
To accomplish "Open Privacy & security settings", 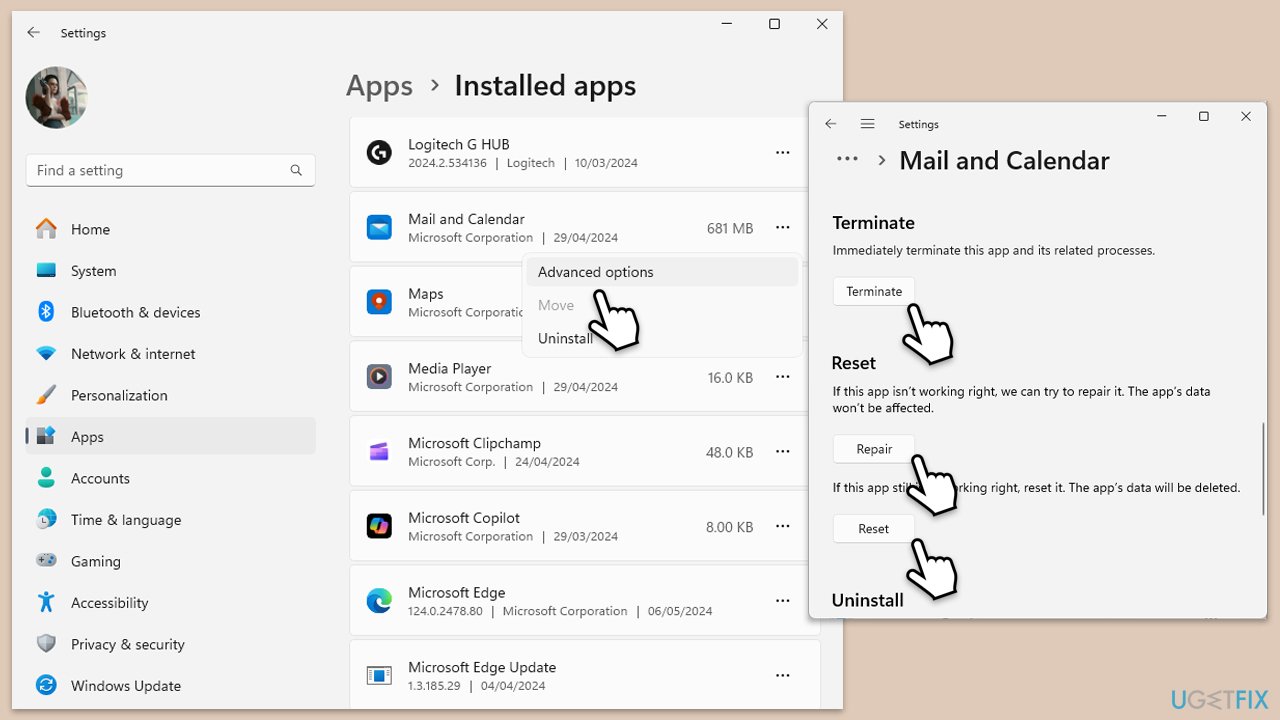I will coord(171,644).
